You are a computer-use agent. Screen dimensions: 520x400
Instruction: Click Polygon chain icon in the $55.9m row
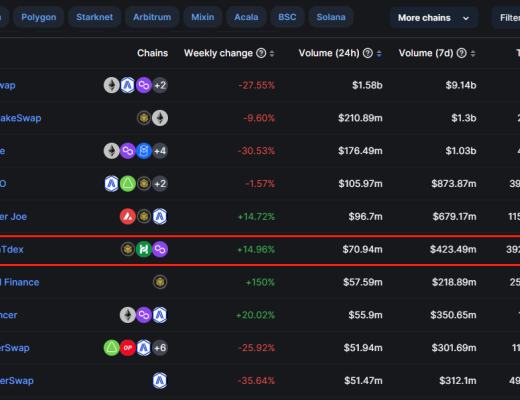pos(144,315)
